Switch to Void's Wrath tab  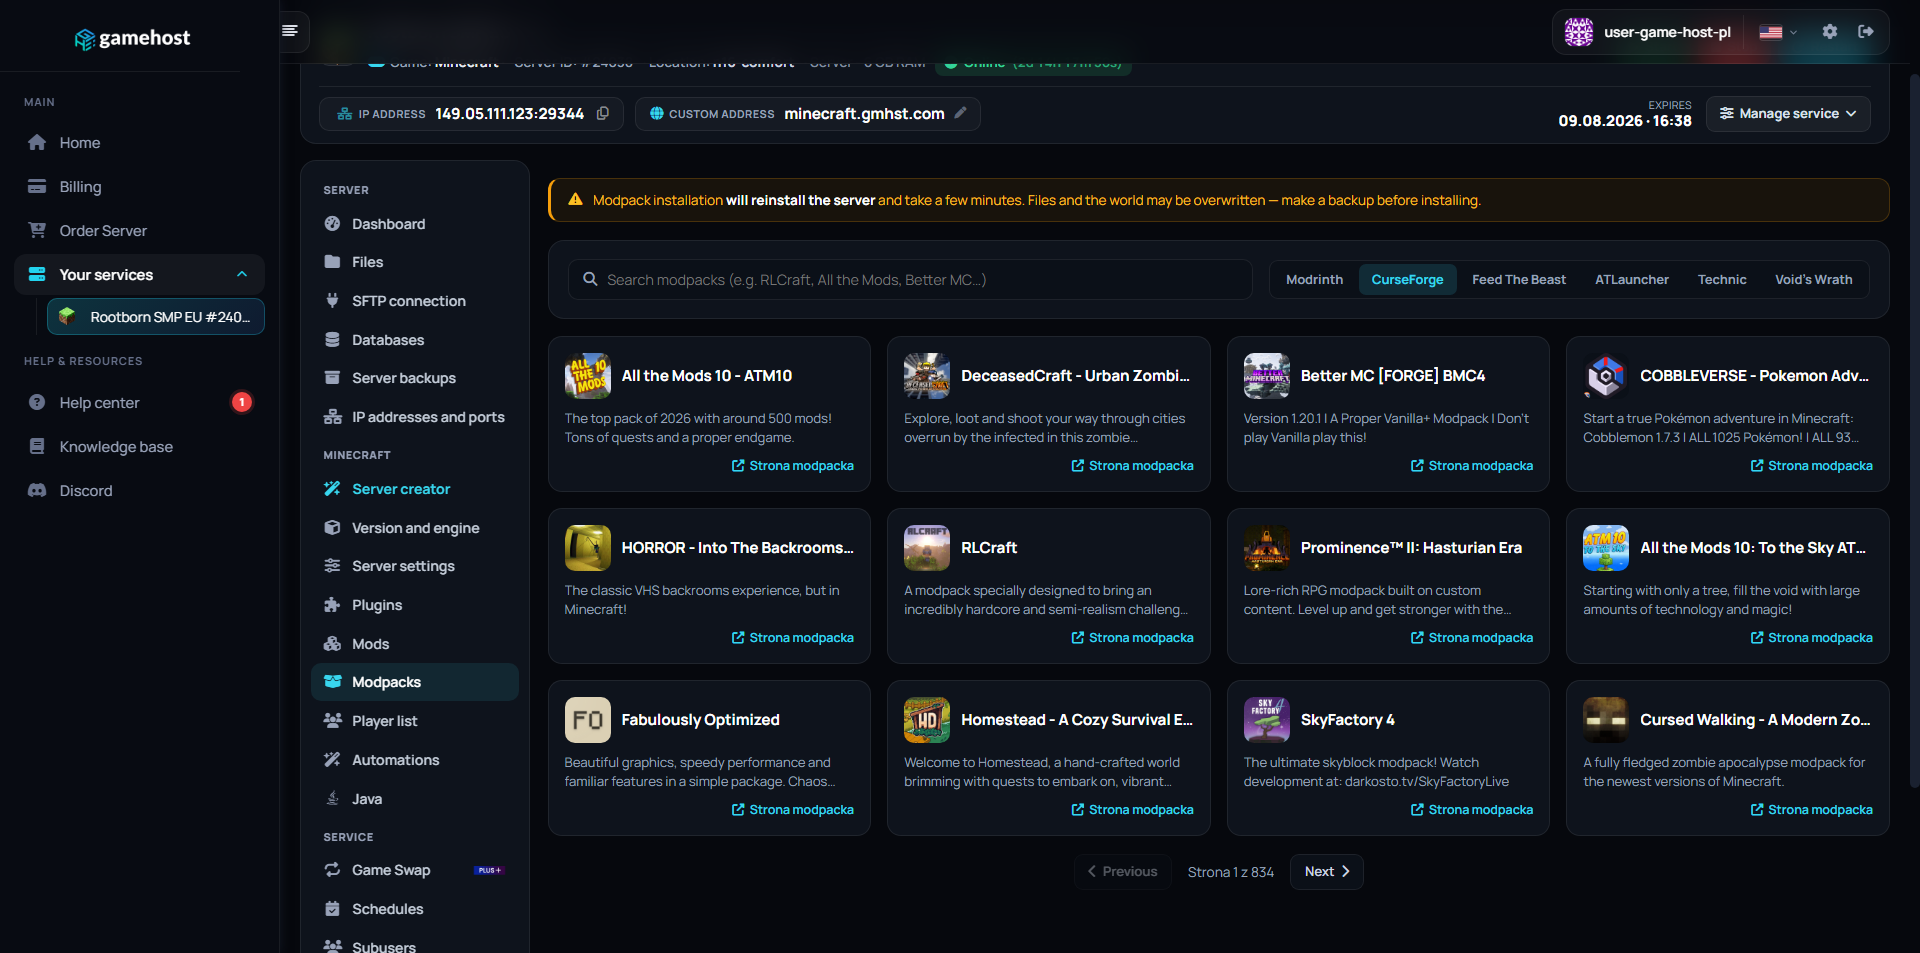pyautogui.click(x=1813, y=280)
